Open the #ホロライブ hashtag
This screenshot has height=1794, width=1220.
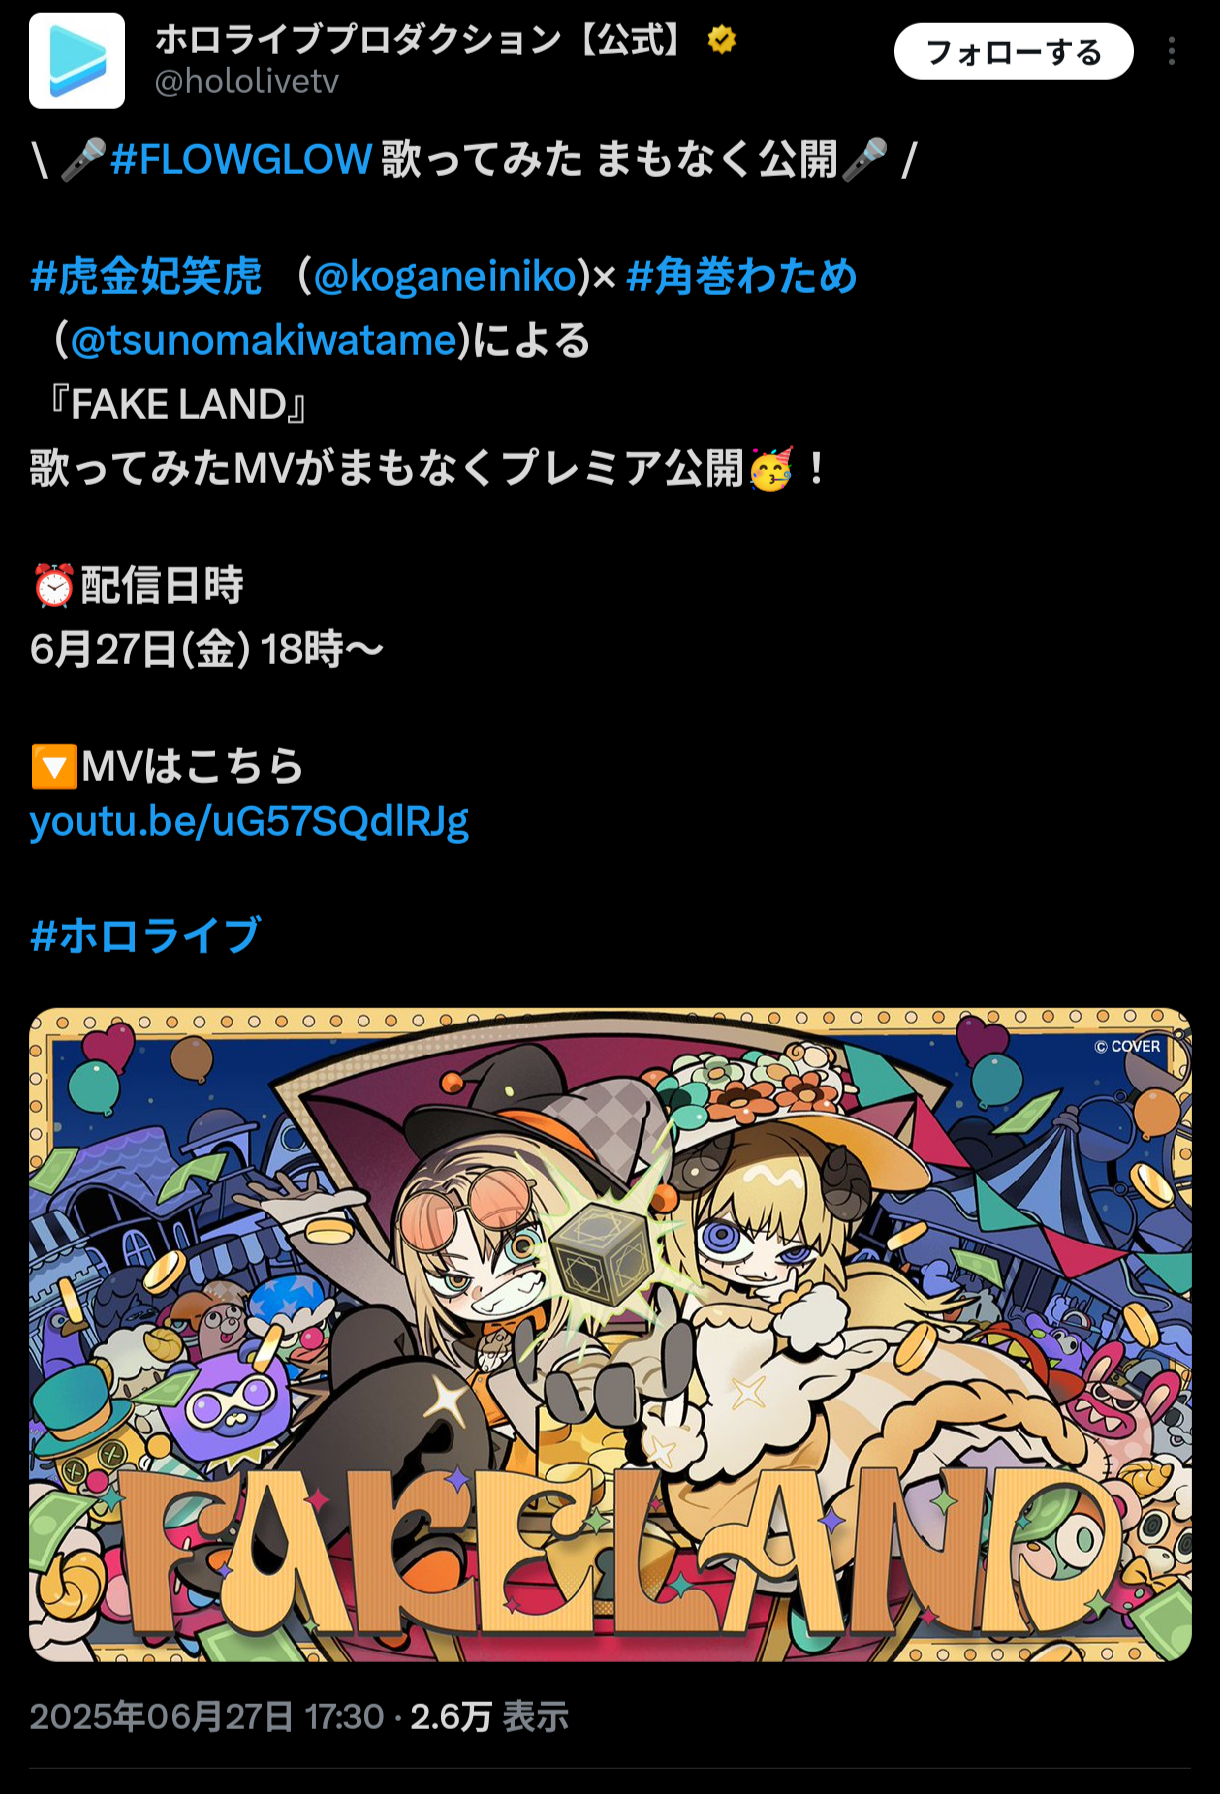click(x=146, y=935)
